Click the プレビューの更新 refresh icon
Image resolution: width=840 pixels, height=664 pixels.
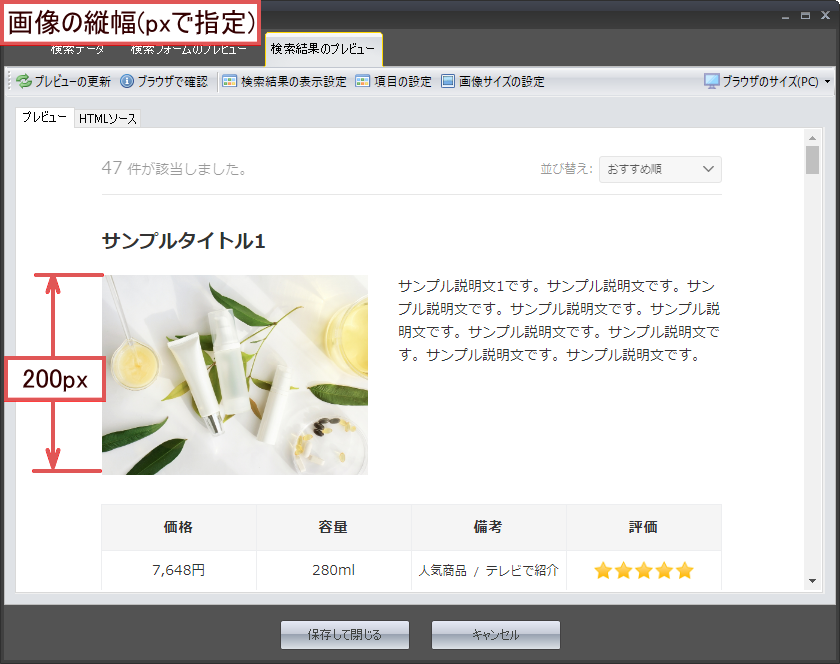(24, 82)
